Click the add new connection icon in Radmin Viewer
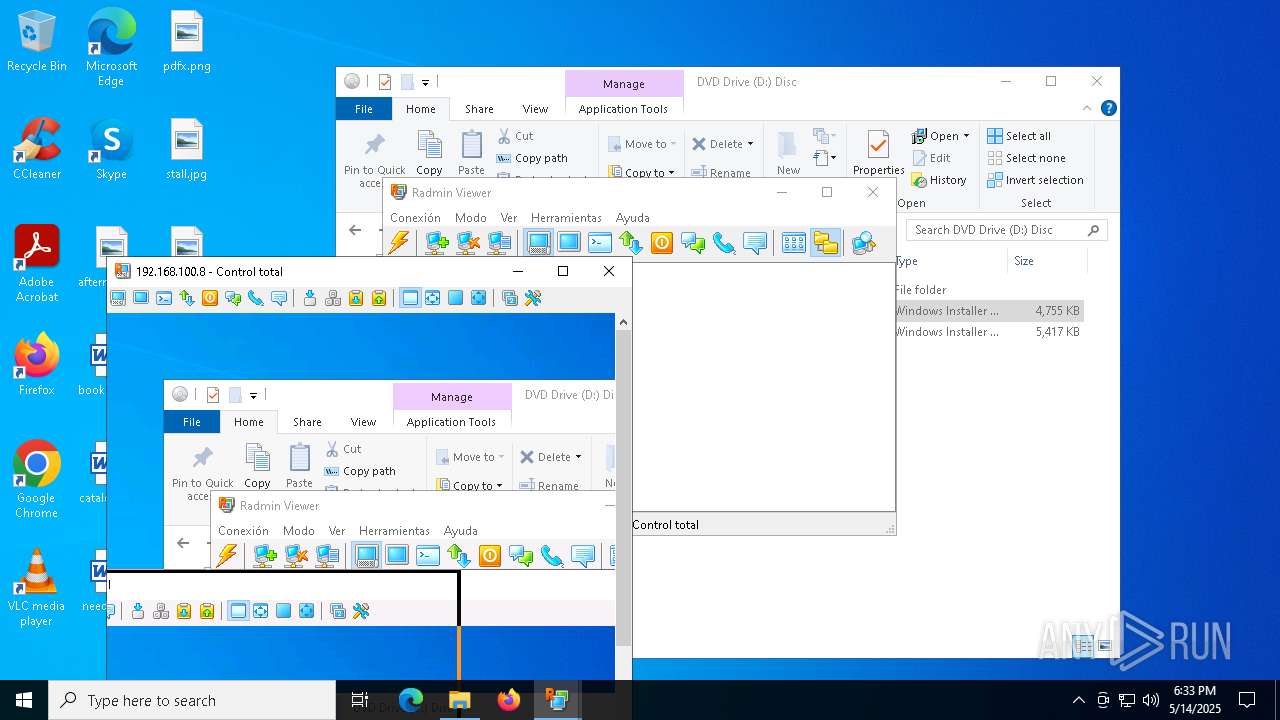 436,243
